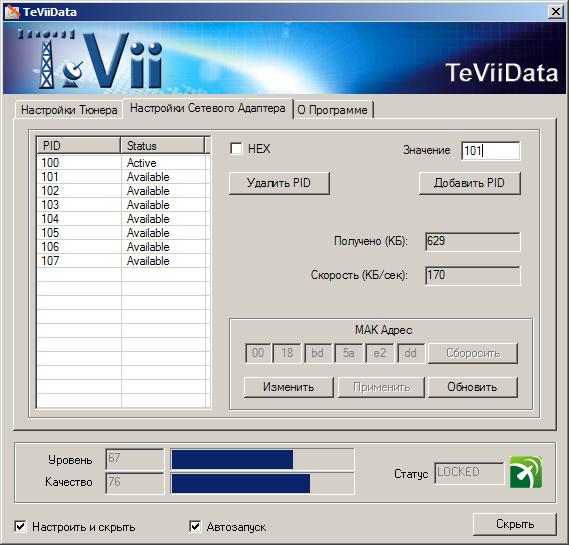Click the Значение input field
Image resolution: width=569 pixels, height=545 pixels.
[x=491, y=150]
